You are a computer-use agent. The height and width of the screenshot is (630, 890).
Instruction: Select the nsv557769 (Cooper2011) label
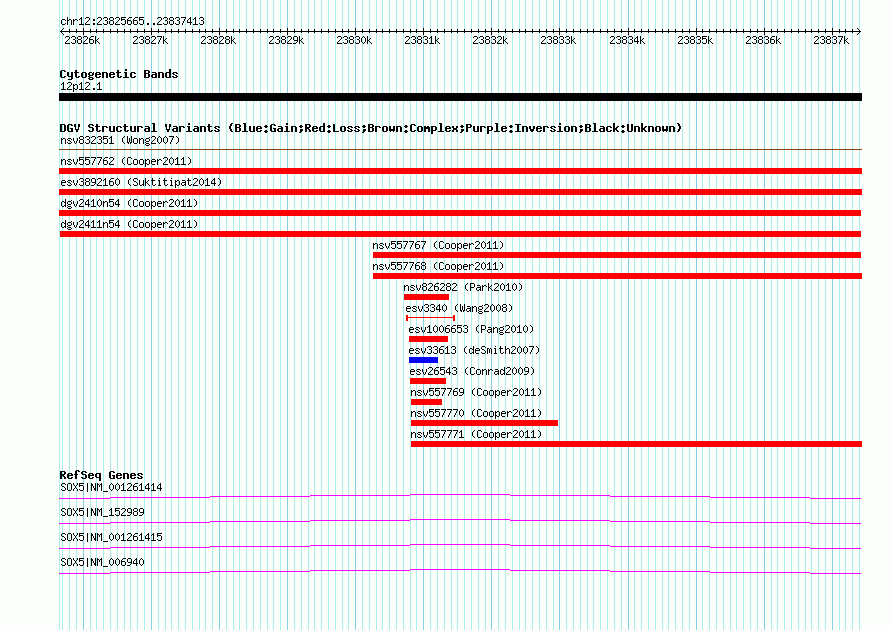pos(476,392)
